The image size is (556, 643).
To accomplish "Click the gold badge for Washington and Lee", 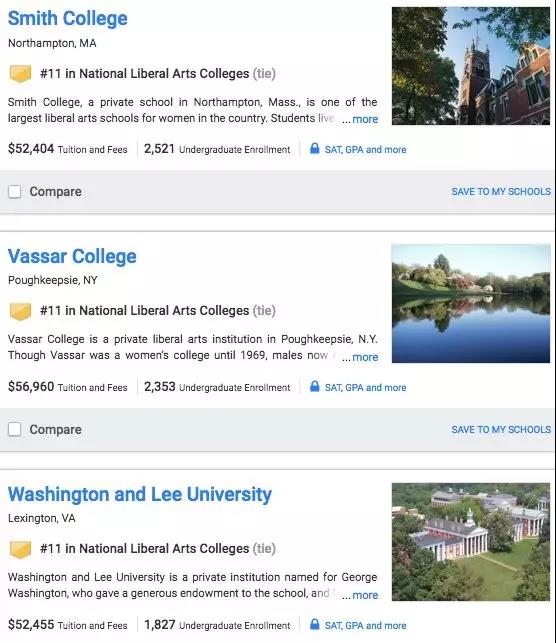I will tap(20, 549).
